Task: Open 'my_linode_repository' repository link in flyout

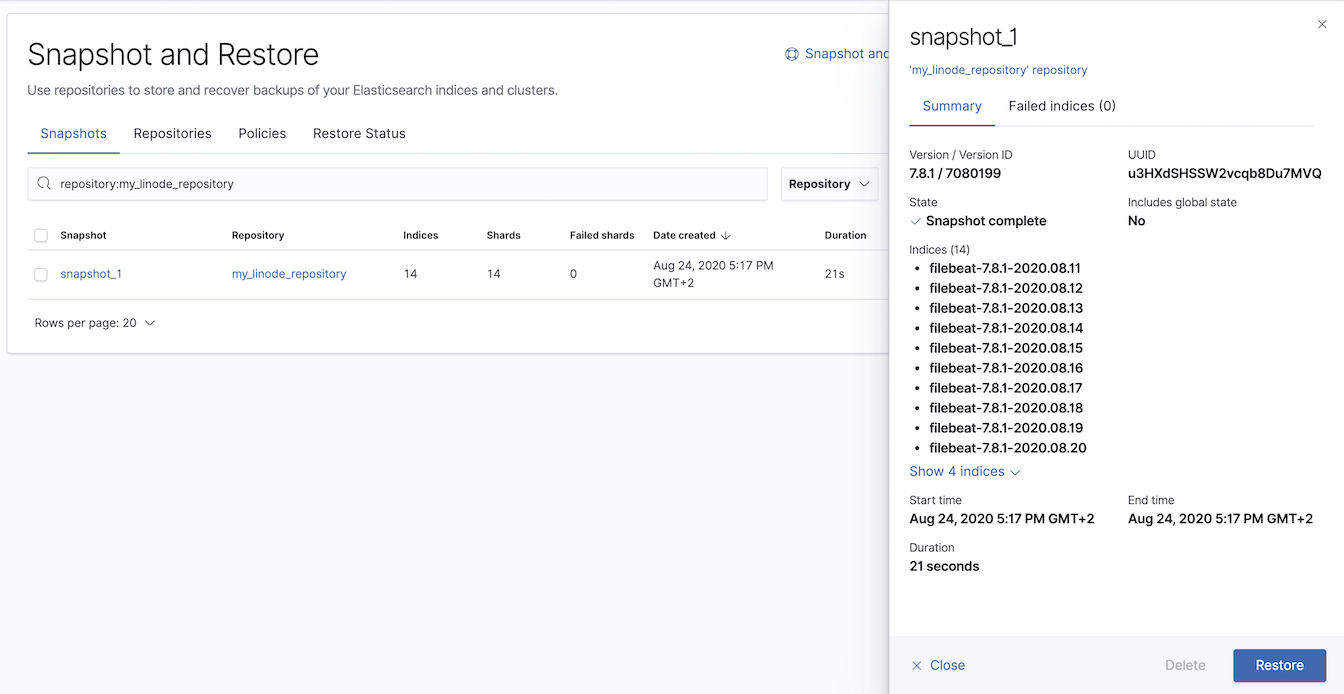Action: pyautogui.click(x=998, y=70)
